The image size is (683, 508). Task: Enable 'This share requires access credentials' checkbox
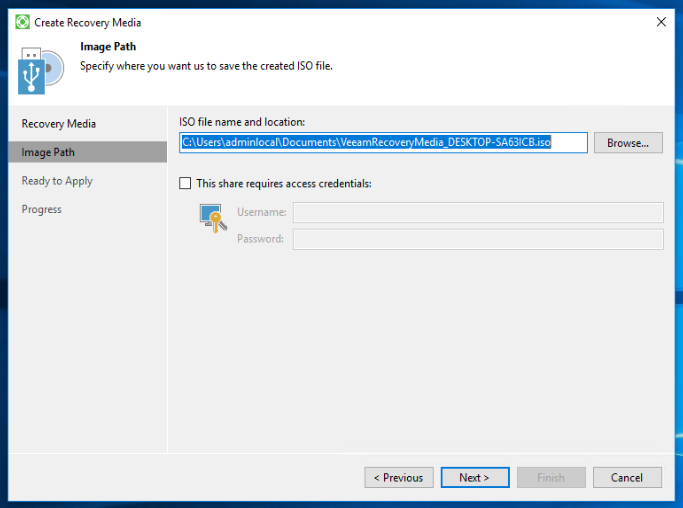(x=185, y=183)
